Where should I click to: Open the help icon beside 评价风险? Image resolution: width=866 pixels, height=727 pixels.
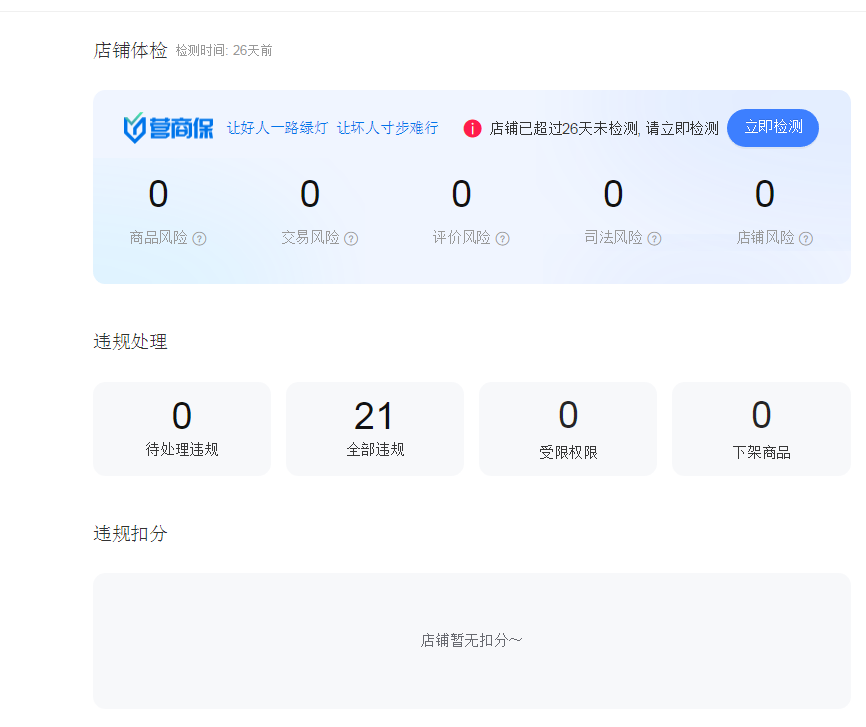[x=503, y=239]
